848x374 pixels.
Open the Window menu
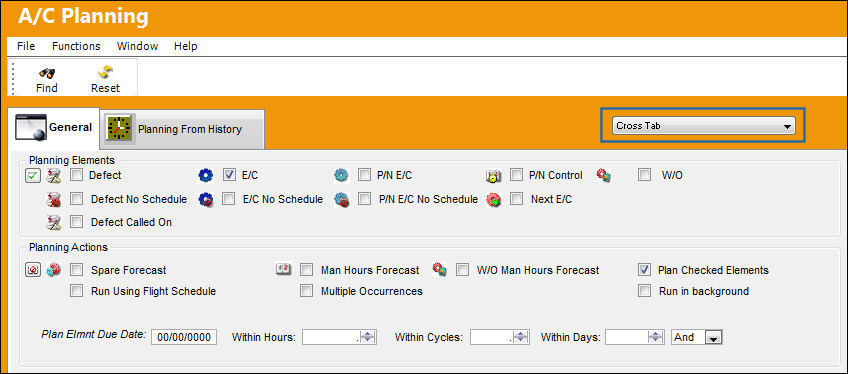pyautogui.click(x=137, y=46)
